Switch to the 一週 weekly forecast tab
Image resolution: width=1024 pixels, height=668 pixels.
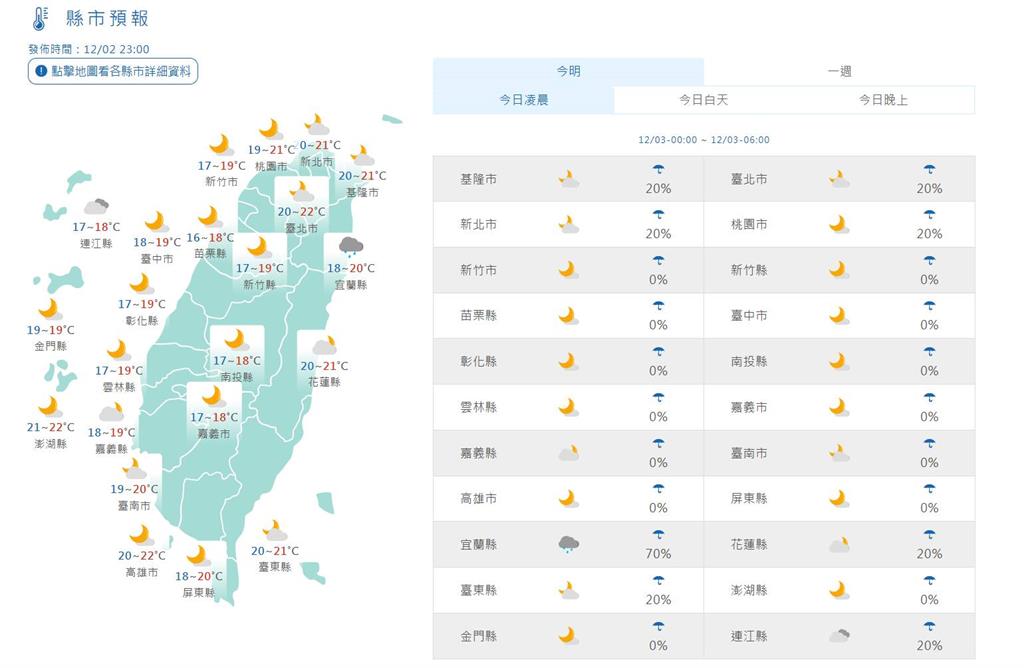[x=839, y=71]
